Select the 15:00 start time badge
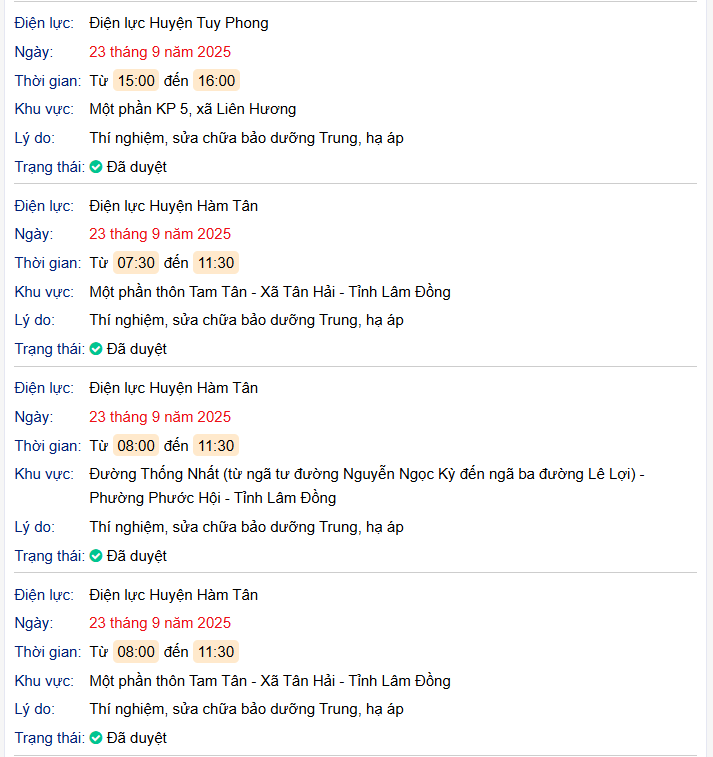 (136, 81)
